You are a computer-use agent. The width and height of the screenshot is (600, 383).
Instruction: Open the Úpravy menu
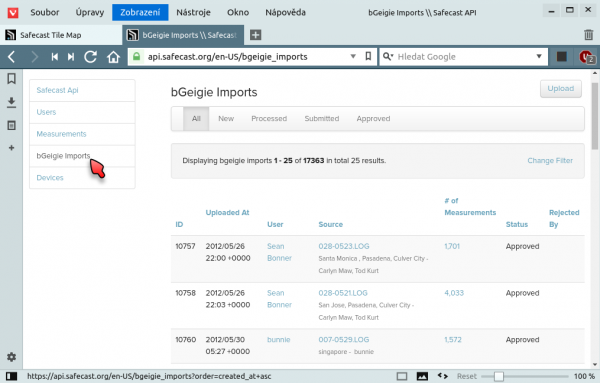click(x=90, y=13)
